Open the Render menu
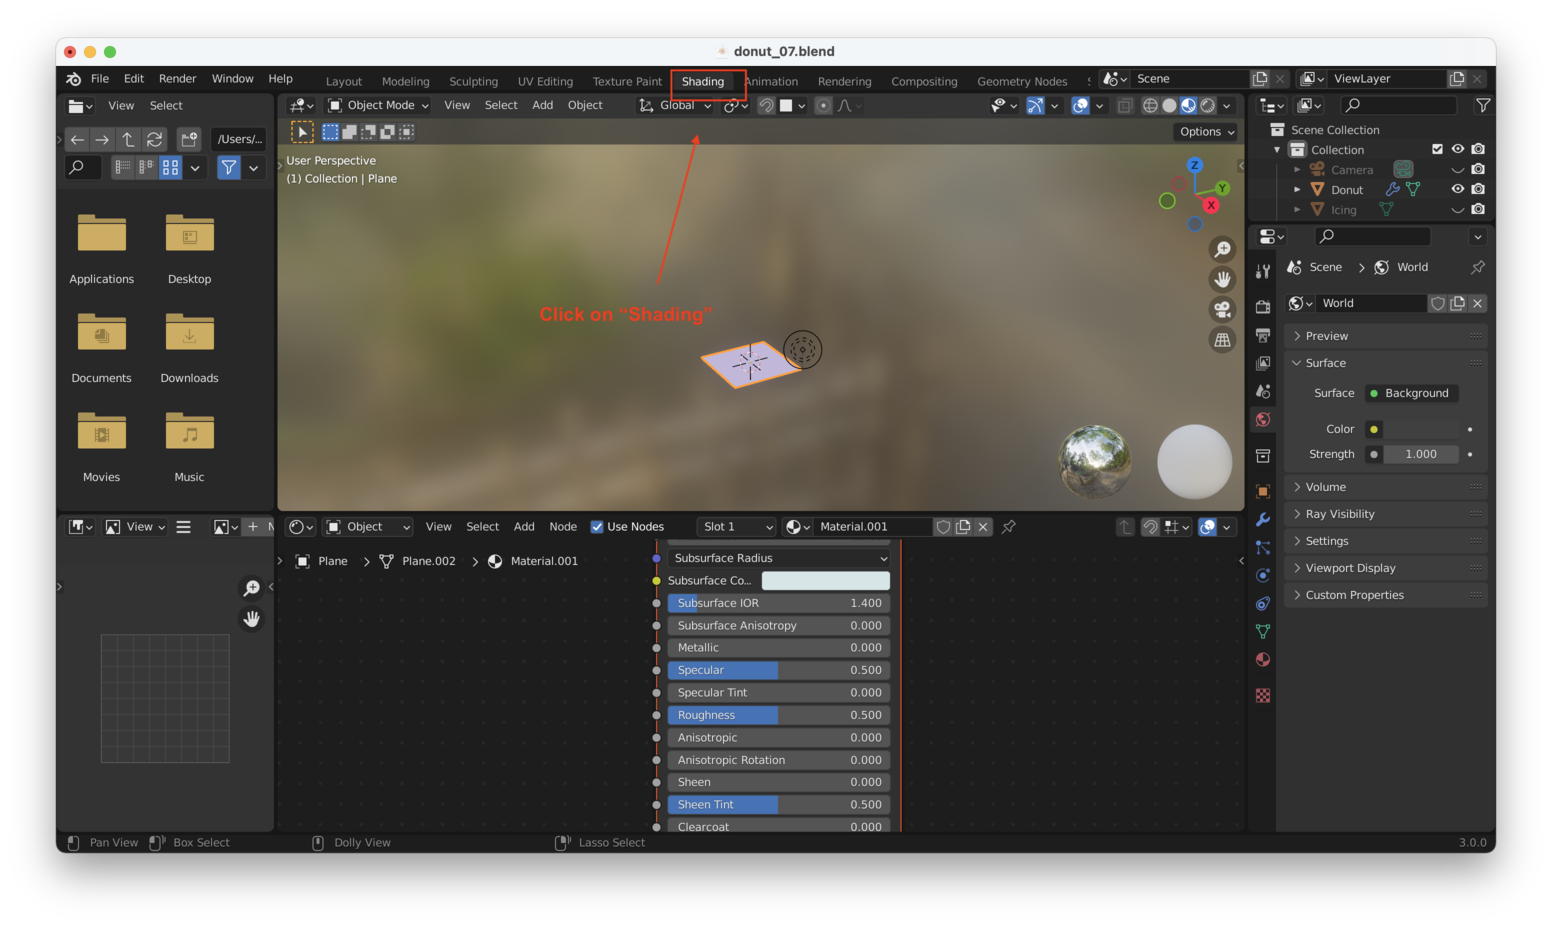Image resolution: width=1552 pixels, height=927 pixels. [x=177, y=79]
